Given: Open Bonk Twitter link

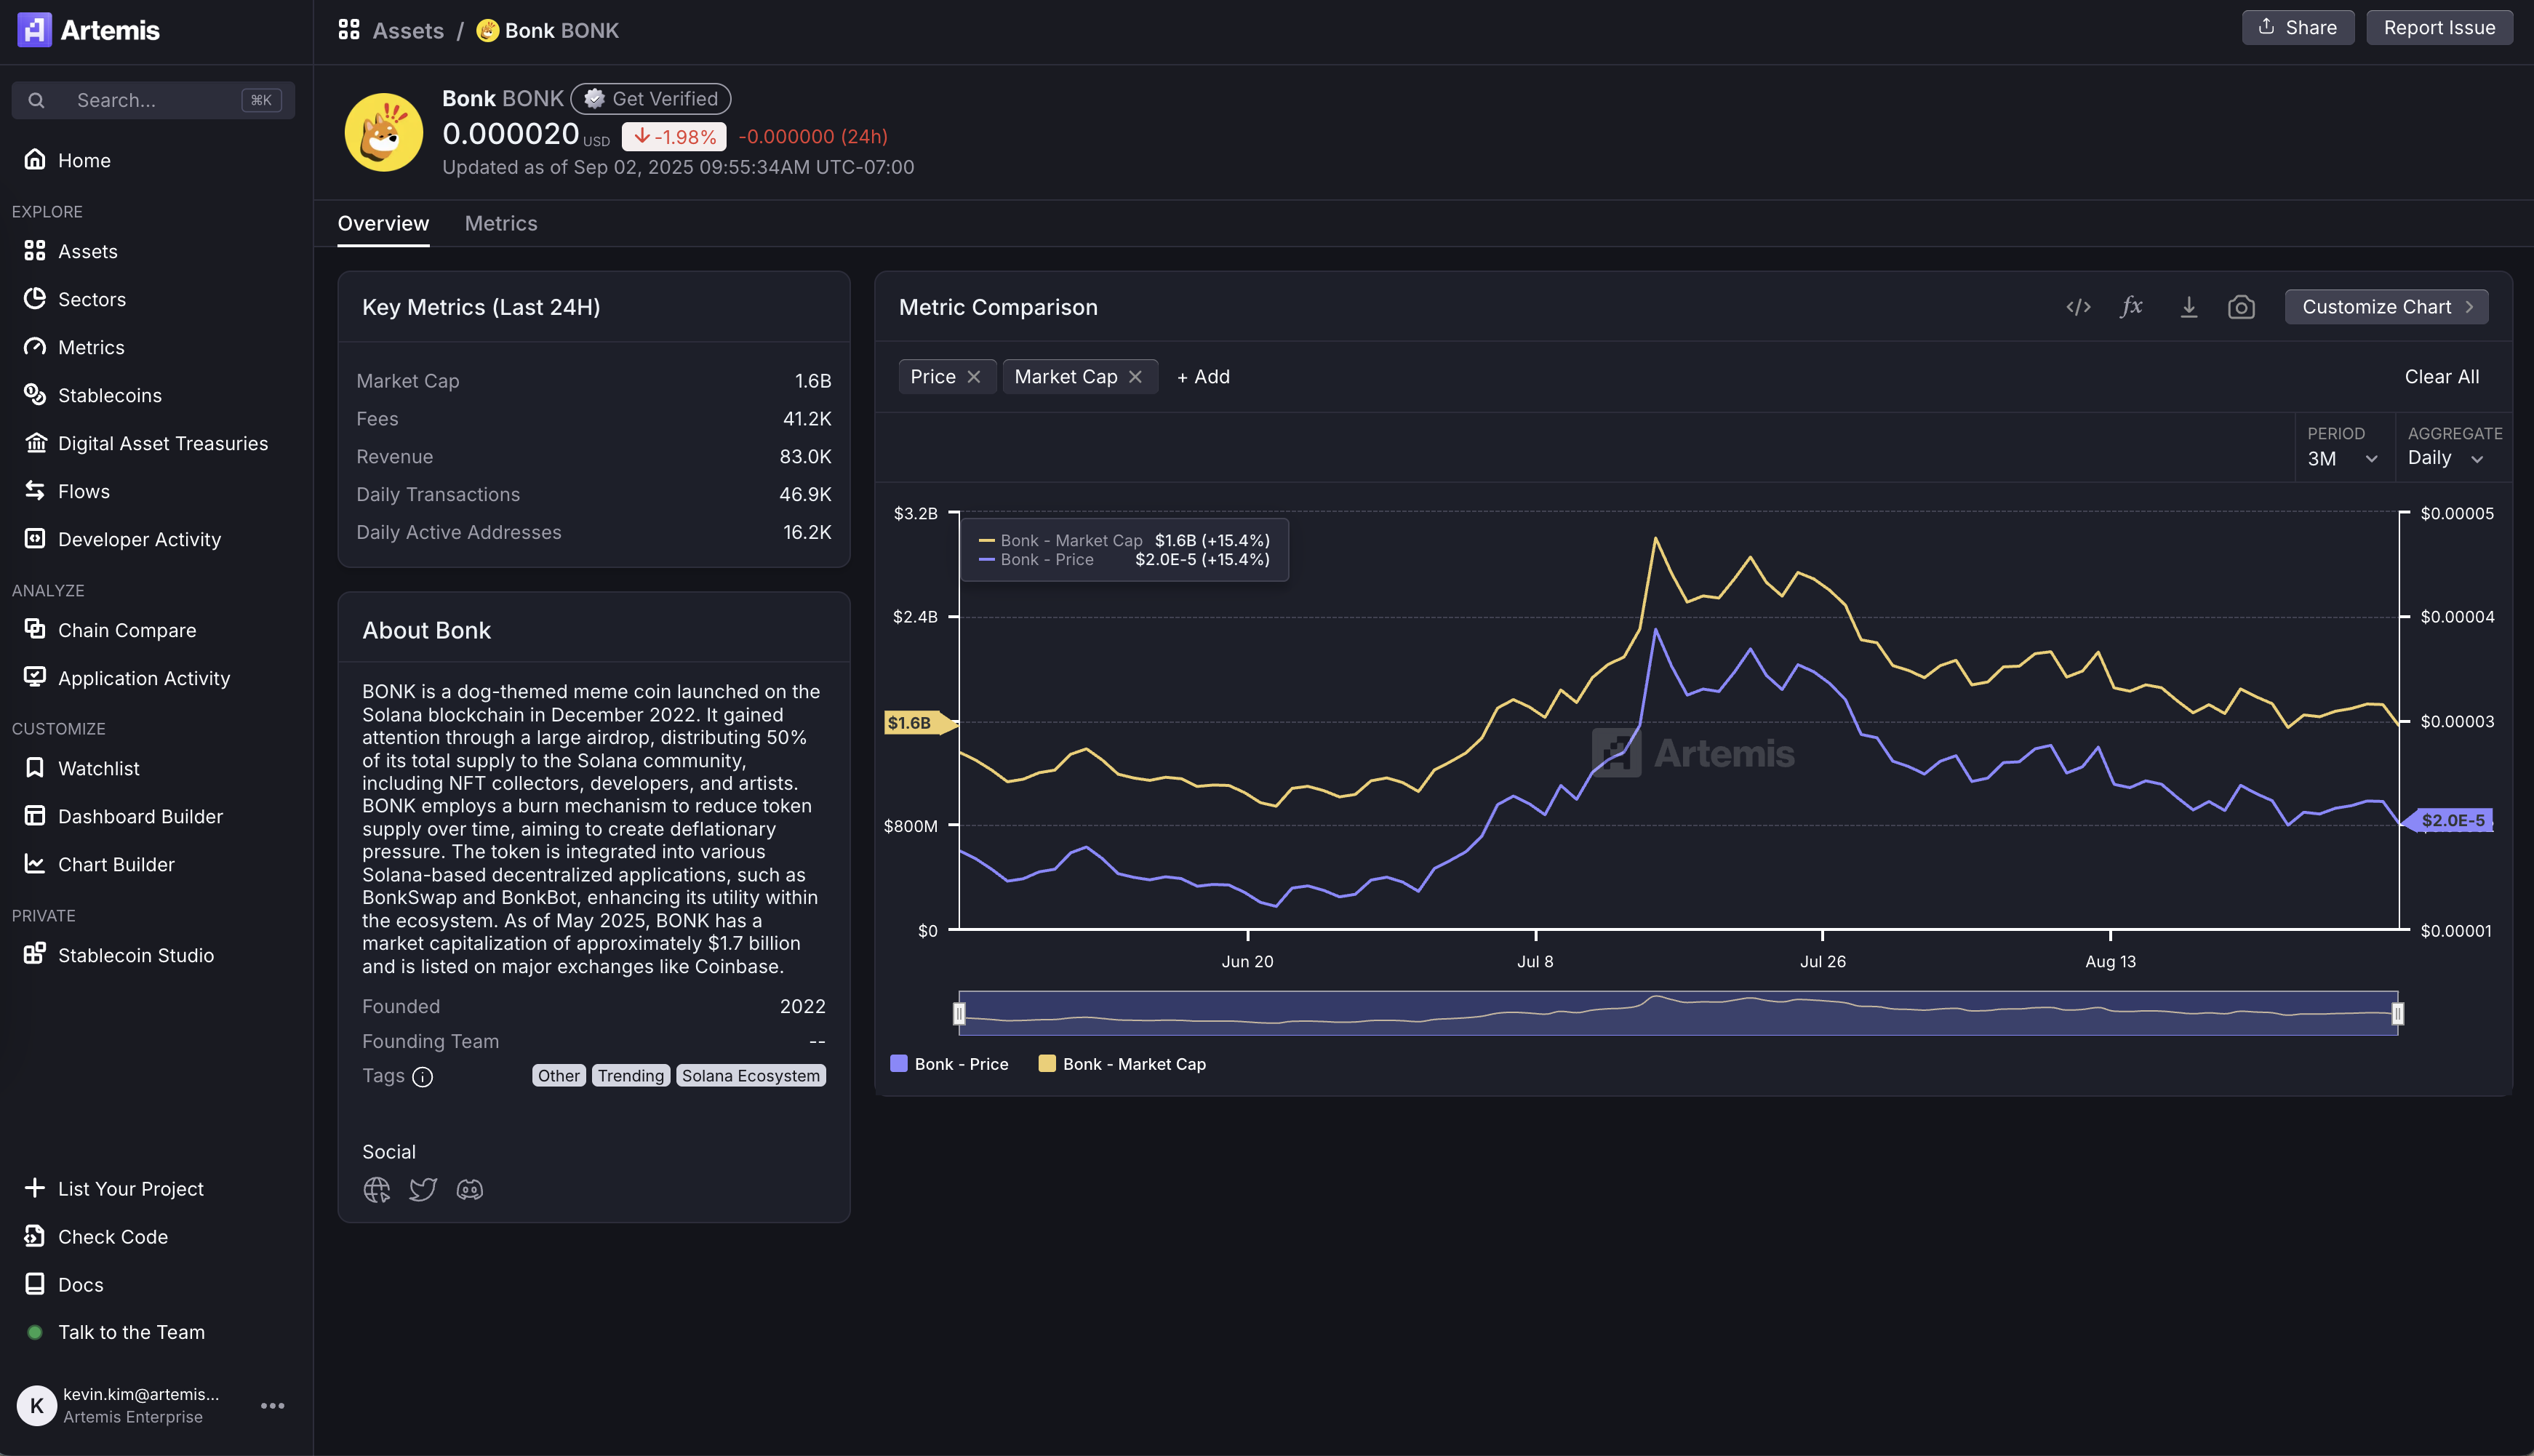Looking at the screenshot, I should click(423, 1189).
